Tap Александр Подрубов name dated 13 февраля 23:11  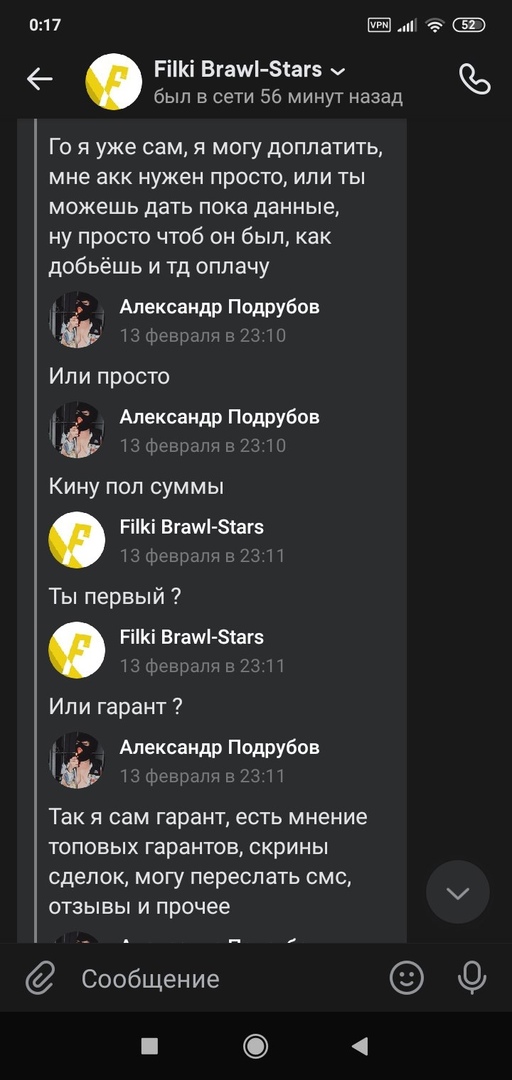(x=219, y=748)
